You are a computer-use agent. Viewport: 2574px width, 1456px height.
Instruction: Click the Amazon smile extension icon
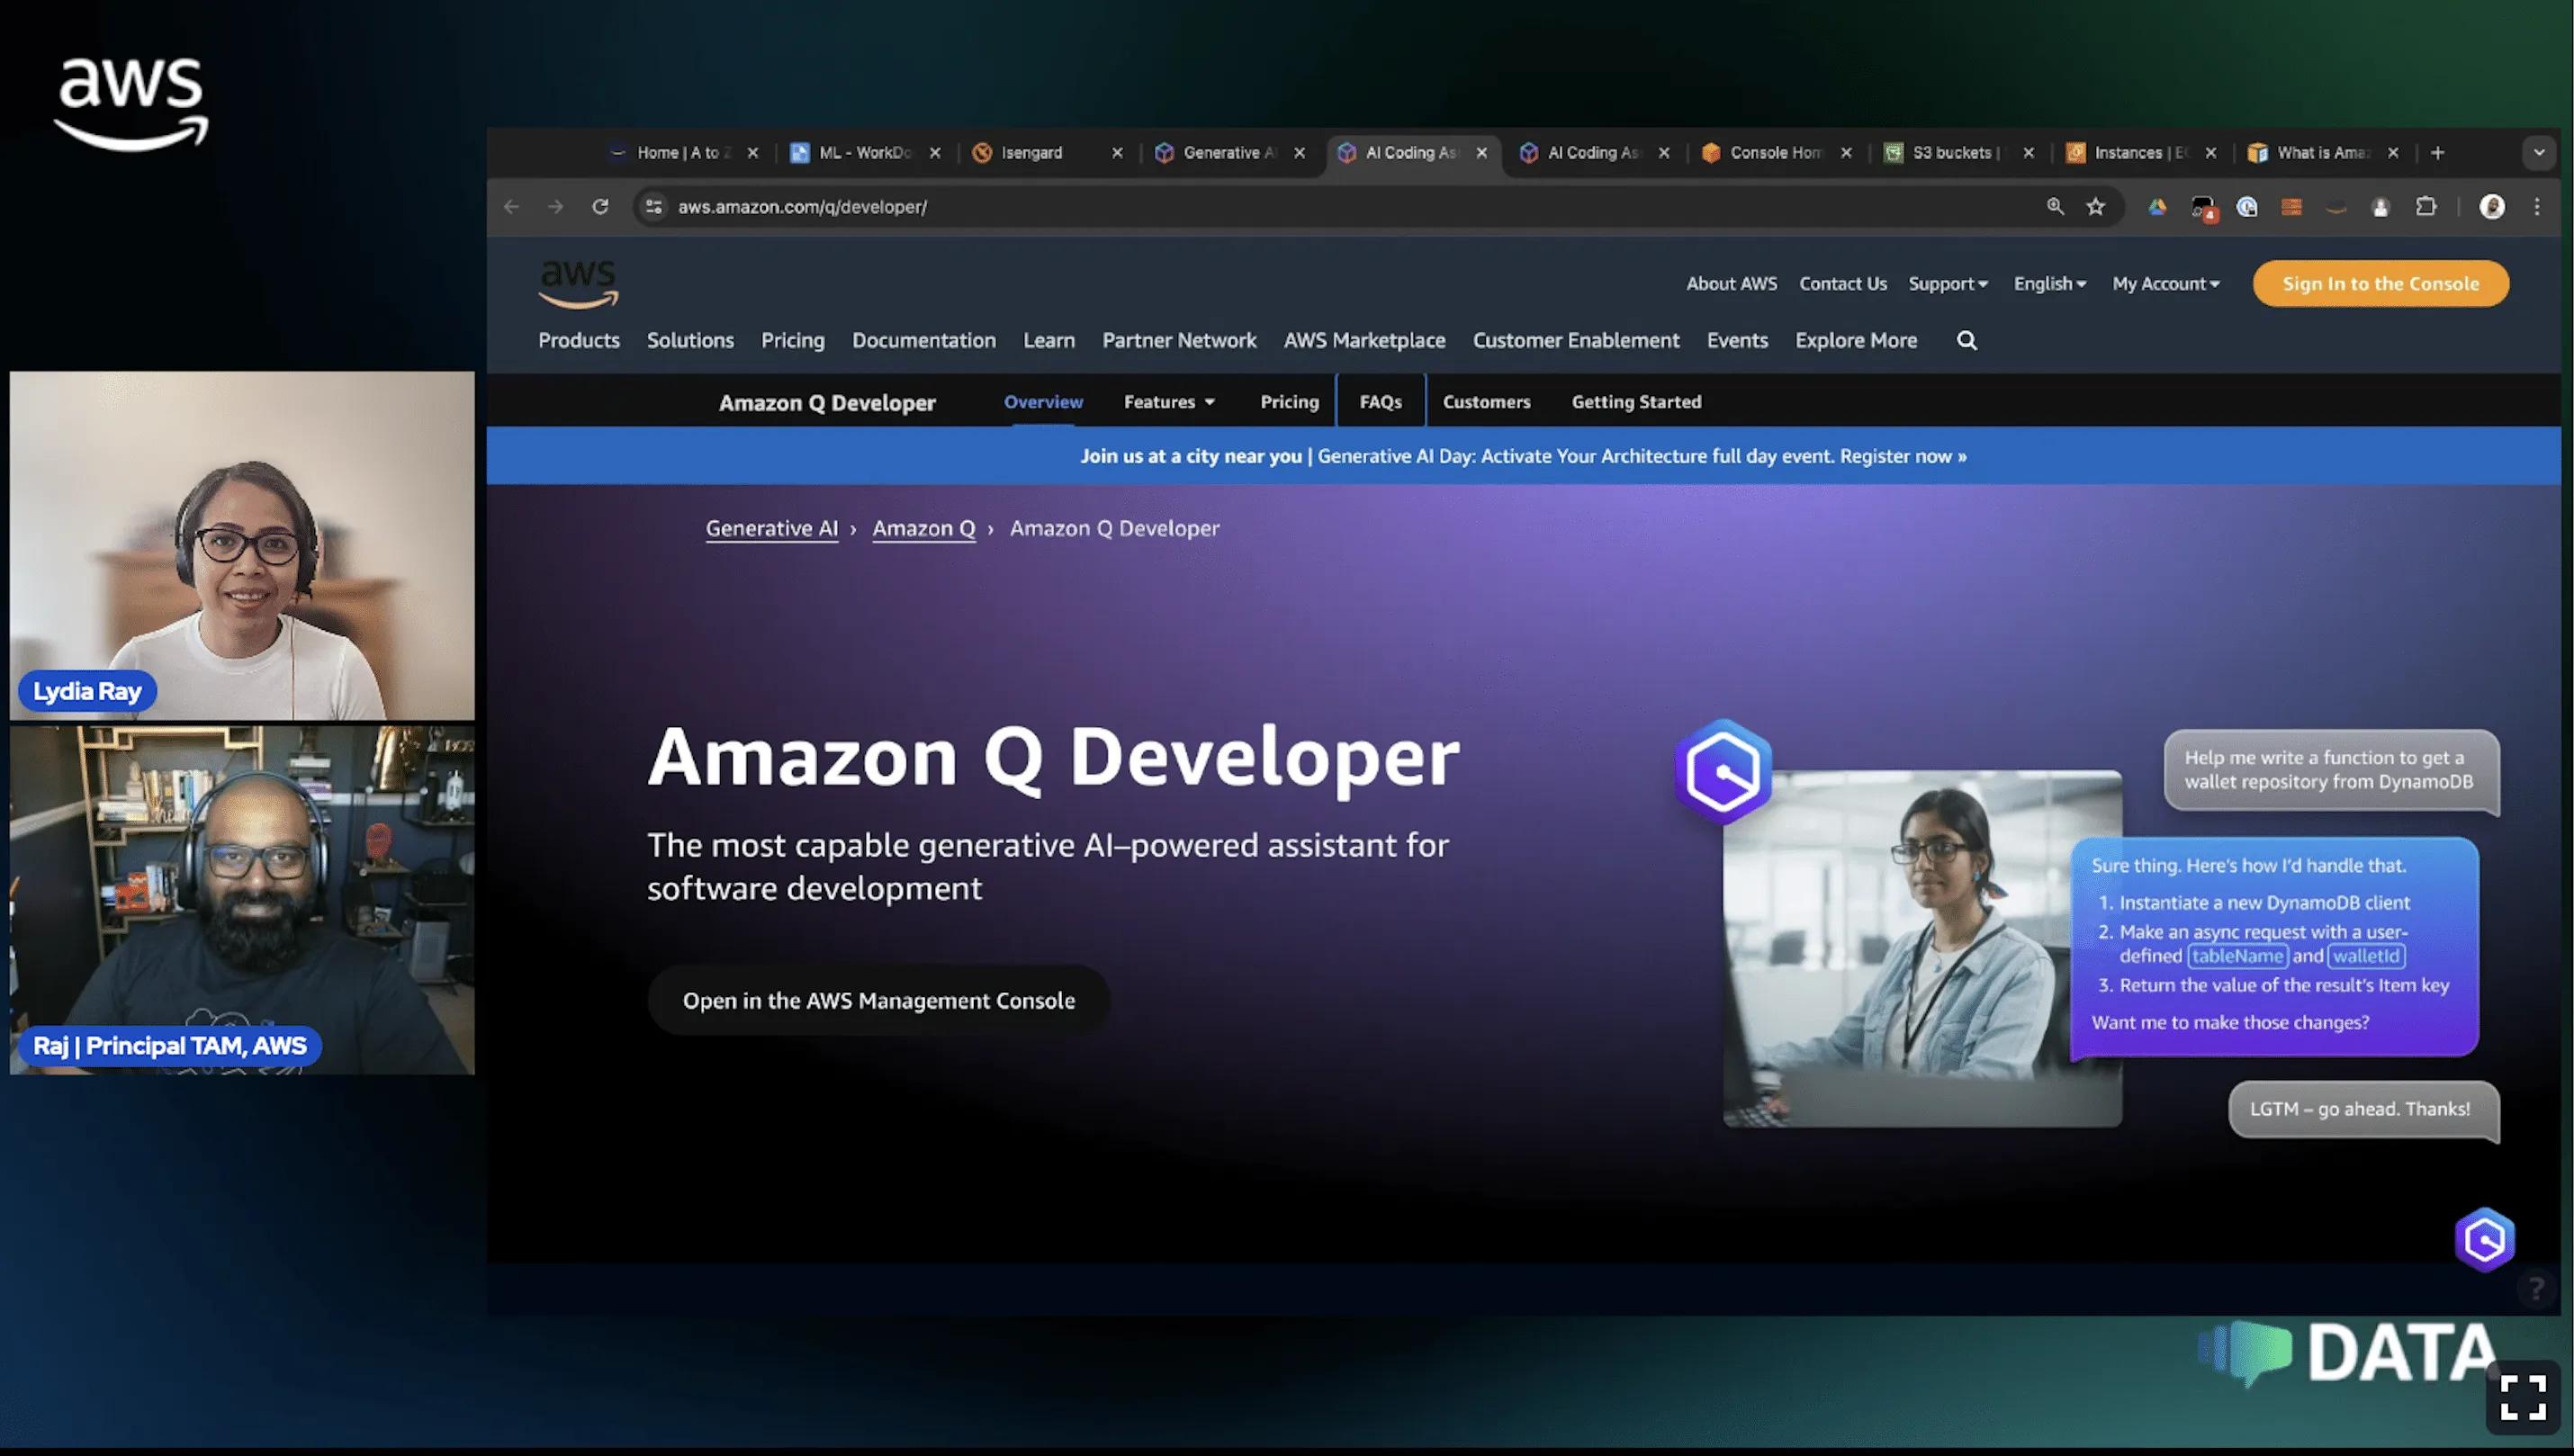(2336, 208)
